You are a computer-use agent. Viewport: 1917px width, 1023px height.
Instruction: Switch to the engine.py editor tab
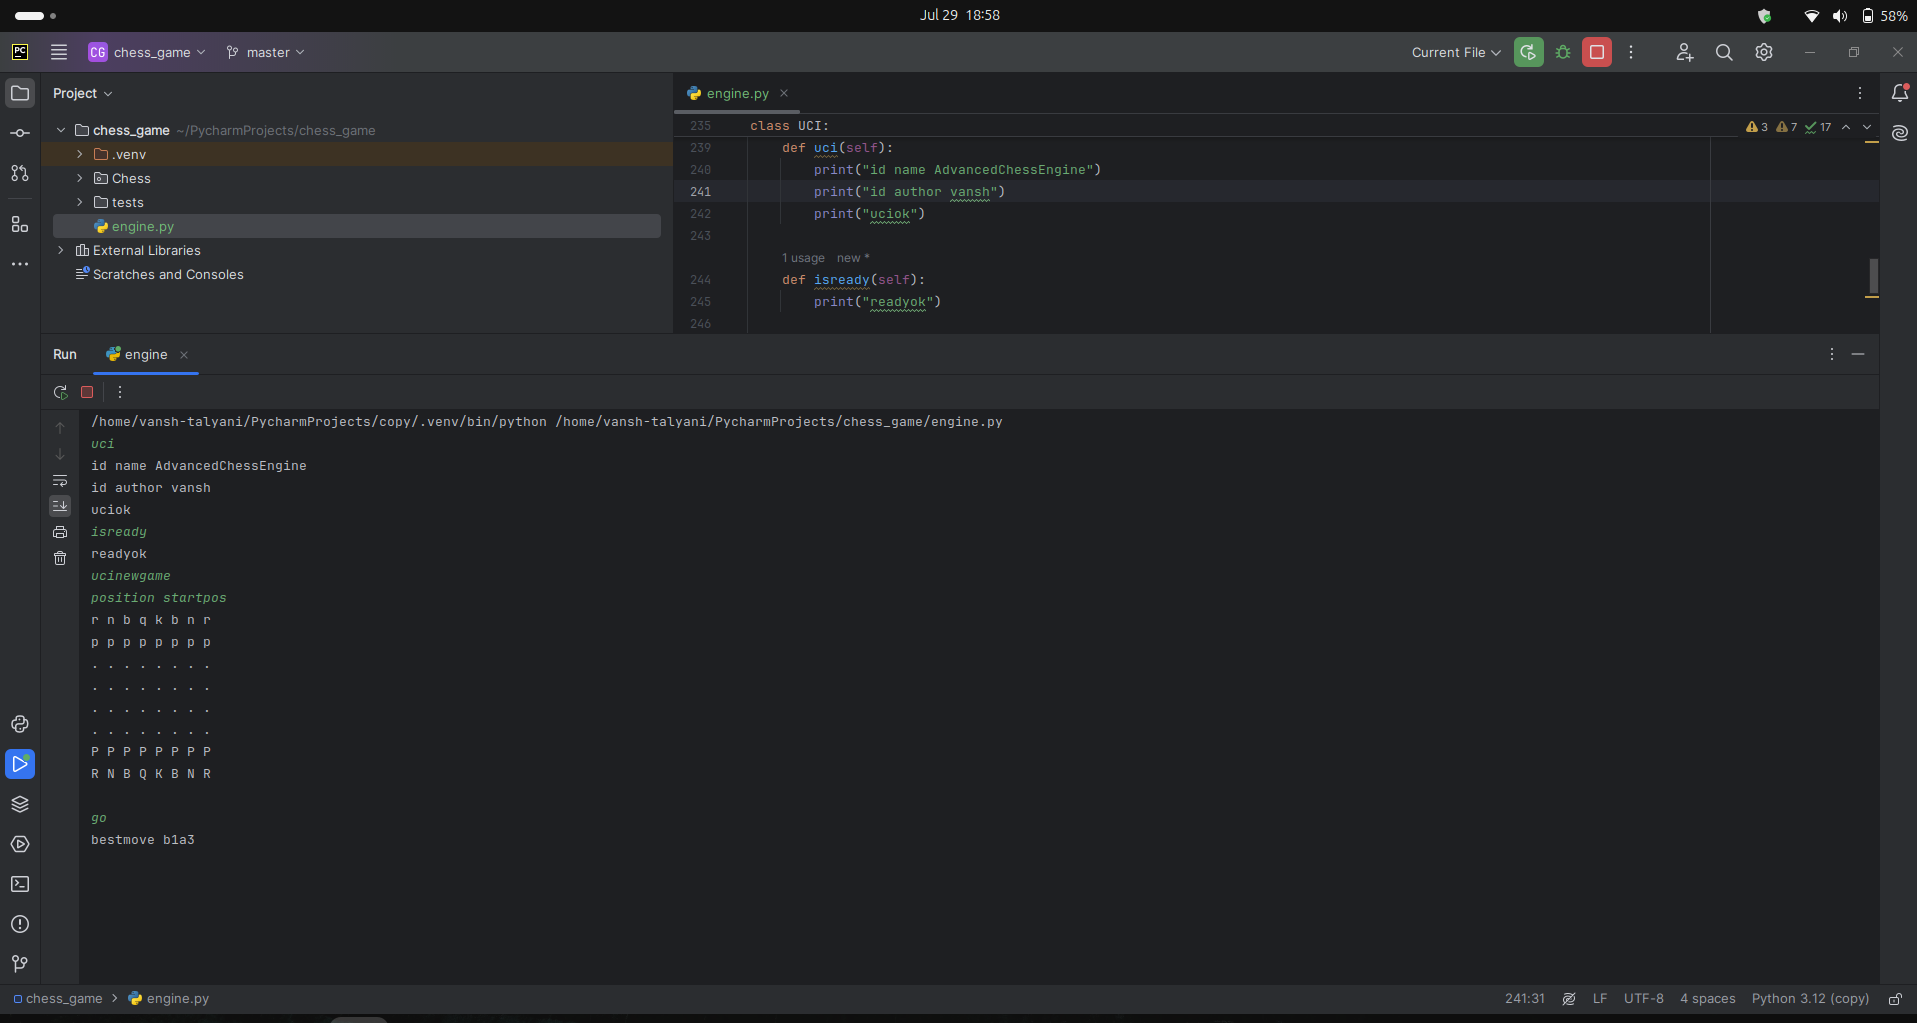[x=737, y=93]
